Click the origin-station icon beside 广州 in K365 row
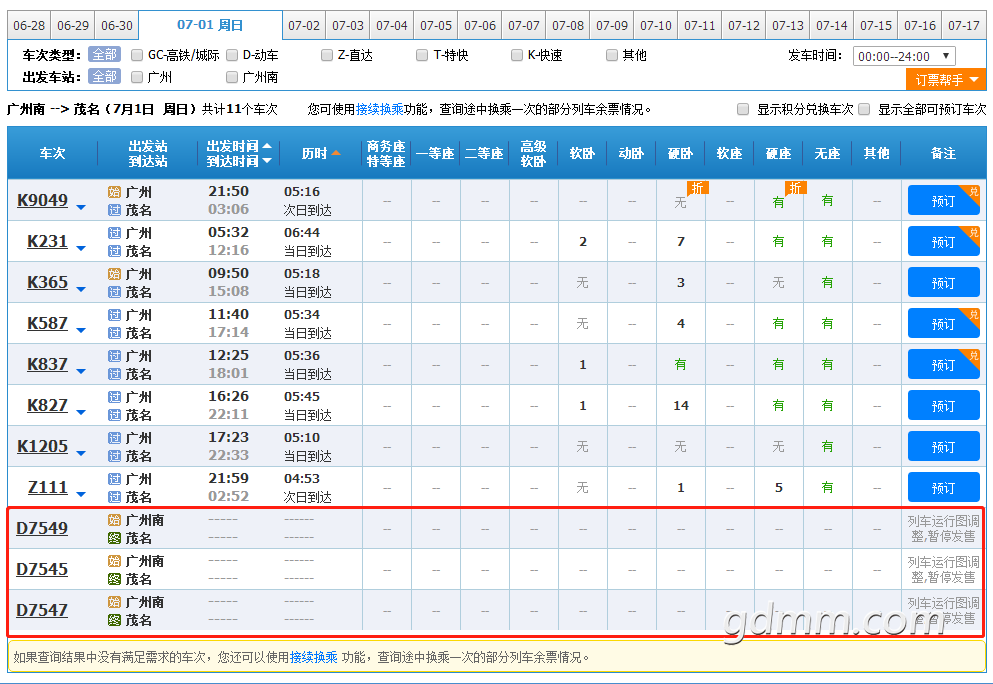Image resolution: width=993 pixels, height=684 pixels. (x=114, y=274)
